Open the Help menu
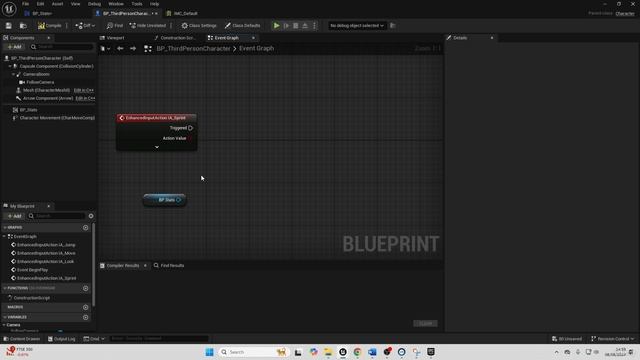This screenshot has height=360, width=640. click(154, 4)
